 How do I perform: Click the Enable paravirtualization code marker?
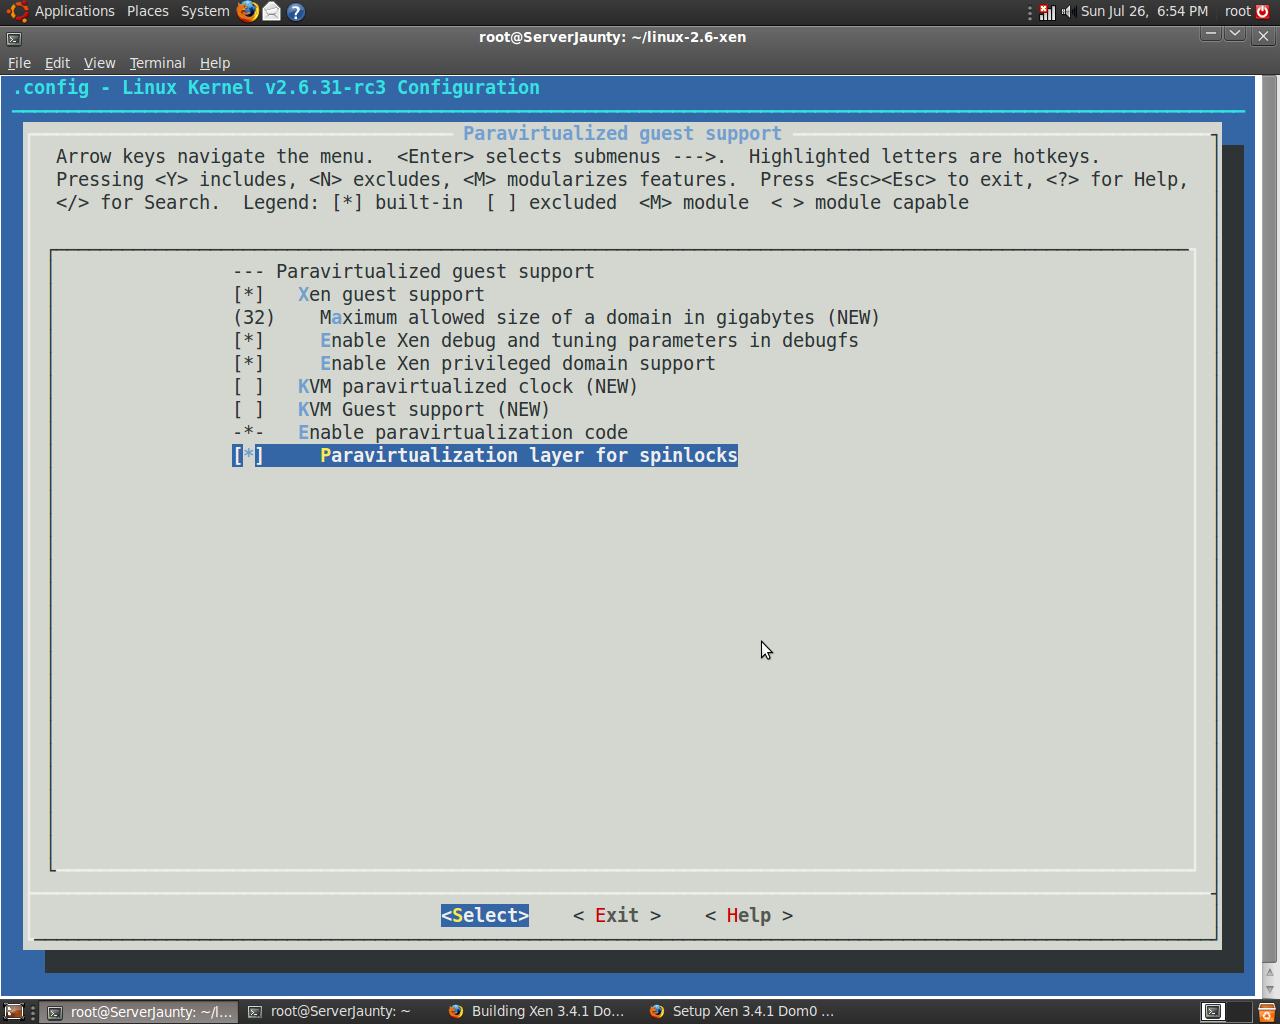click(249, 433)
